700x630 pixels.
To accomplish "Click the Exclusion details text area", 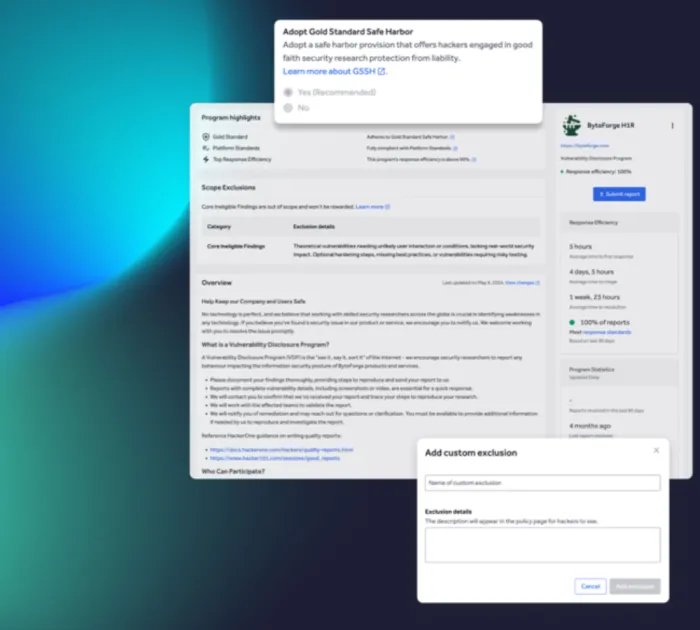I will pyautogui.click(x=542, y=545).
